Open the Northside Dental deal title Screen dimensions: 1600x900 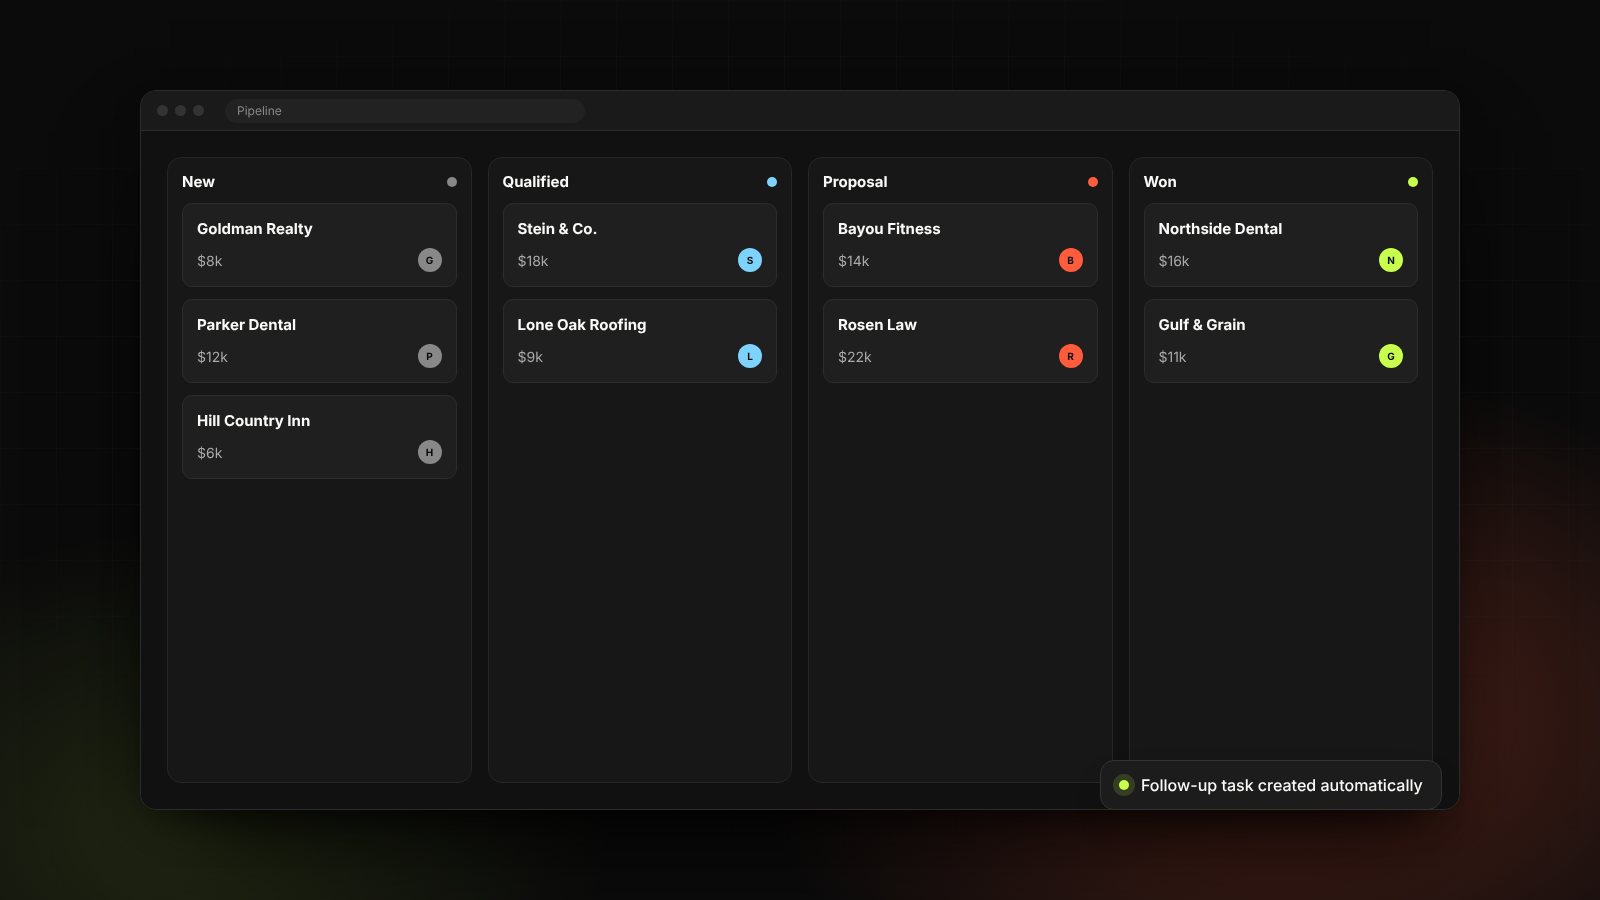(x=1220, y=229)
